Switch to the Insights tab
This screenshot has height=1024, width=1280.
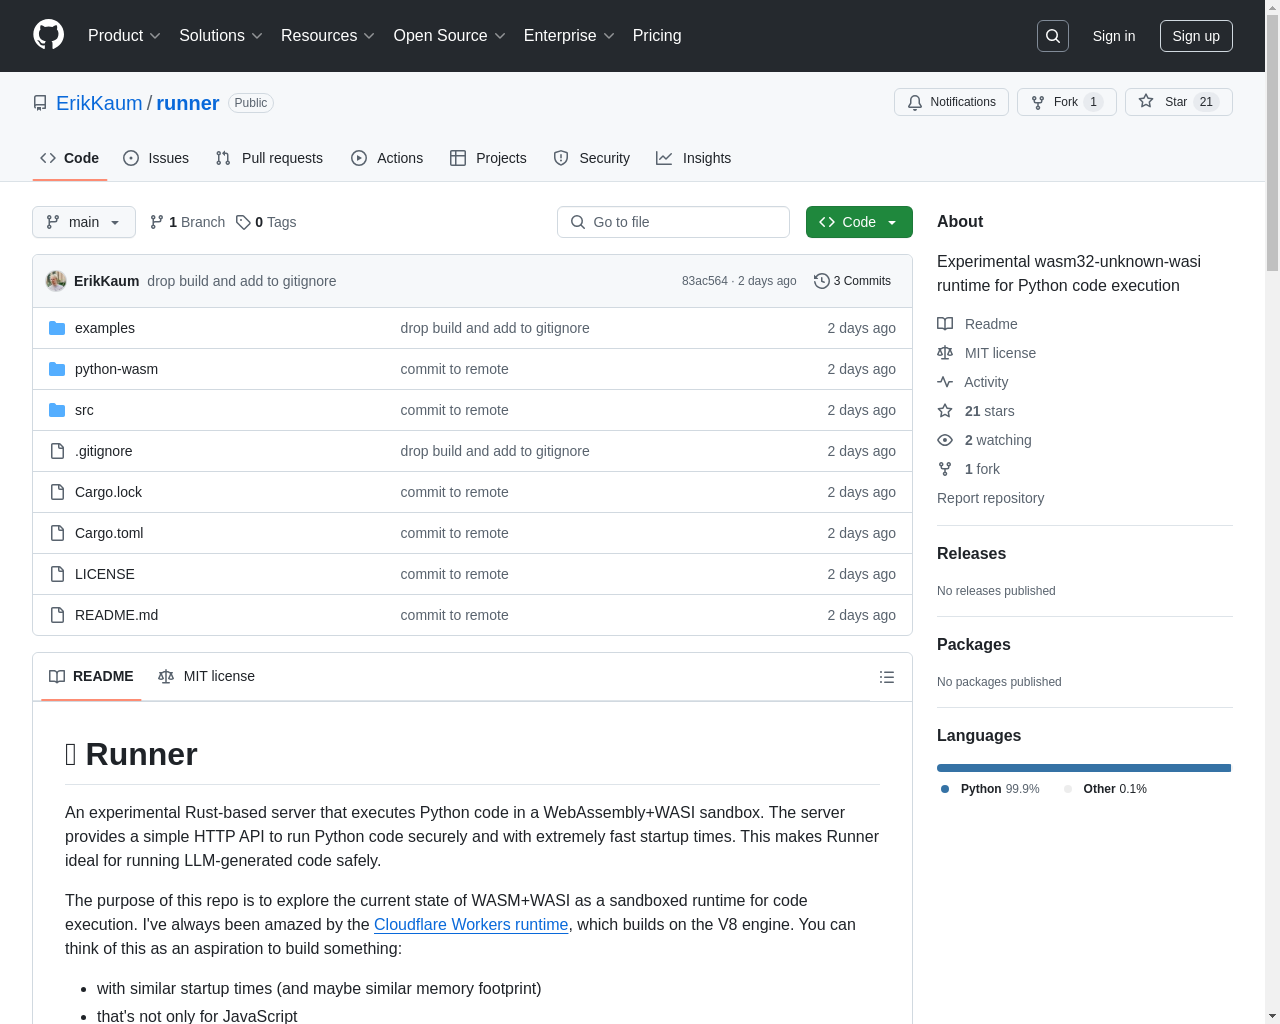coord(694,158)
